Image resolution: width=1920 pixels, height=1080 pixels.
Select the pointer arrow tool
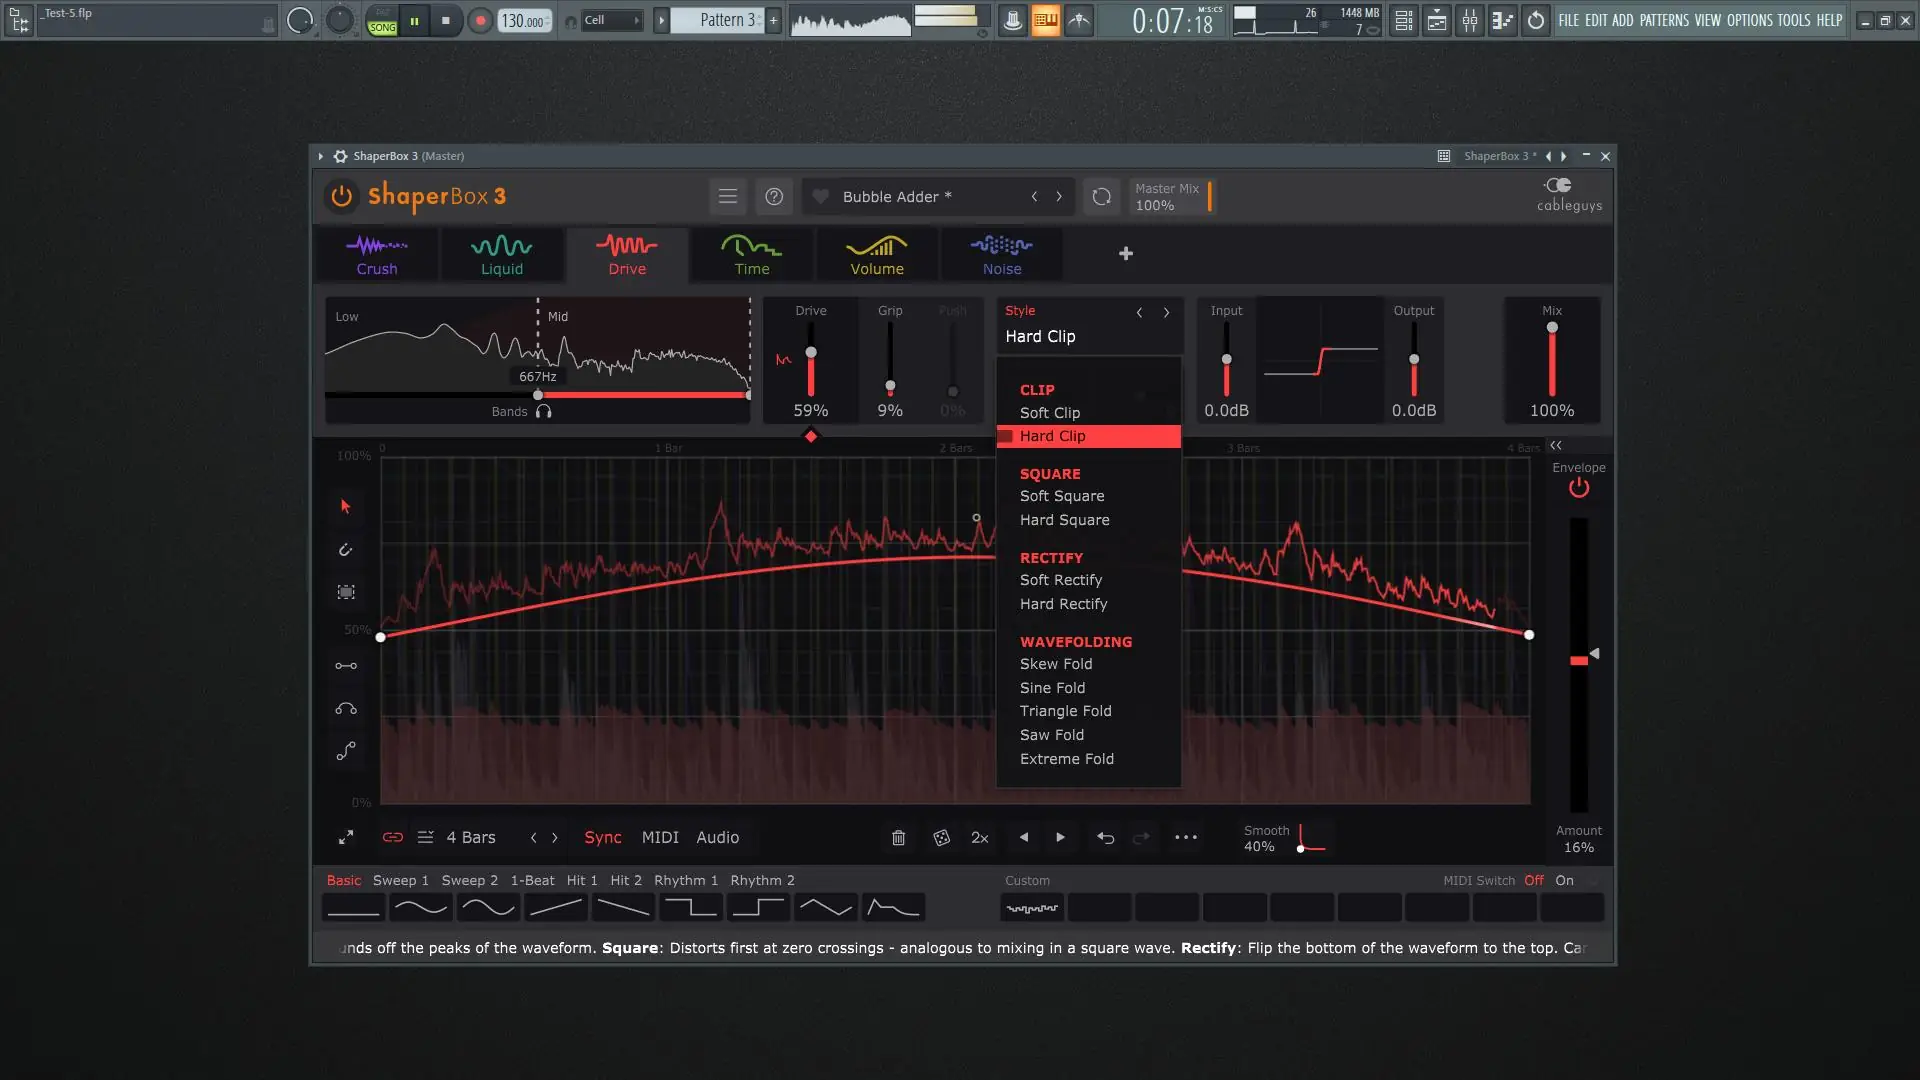pos(346,507)
